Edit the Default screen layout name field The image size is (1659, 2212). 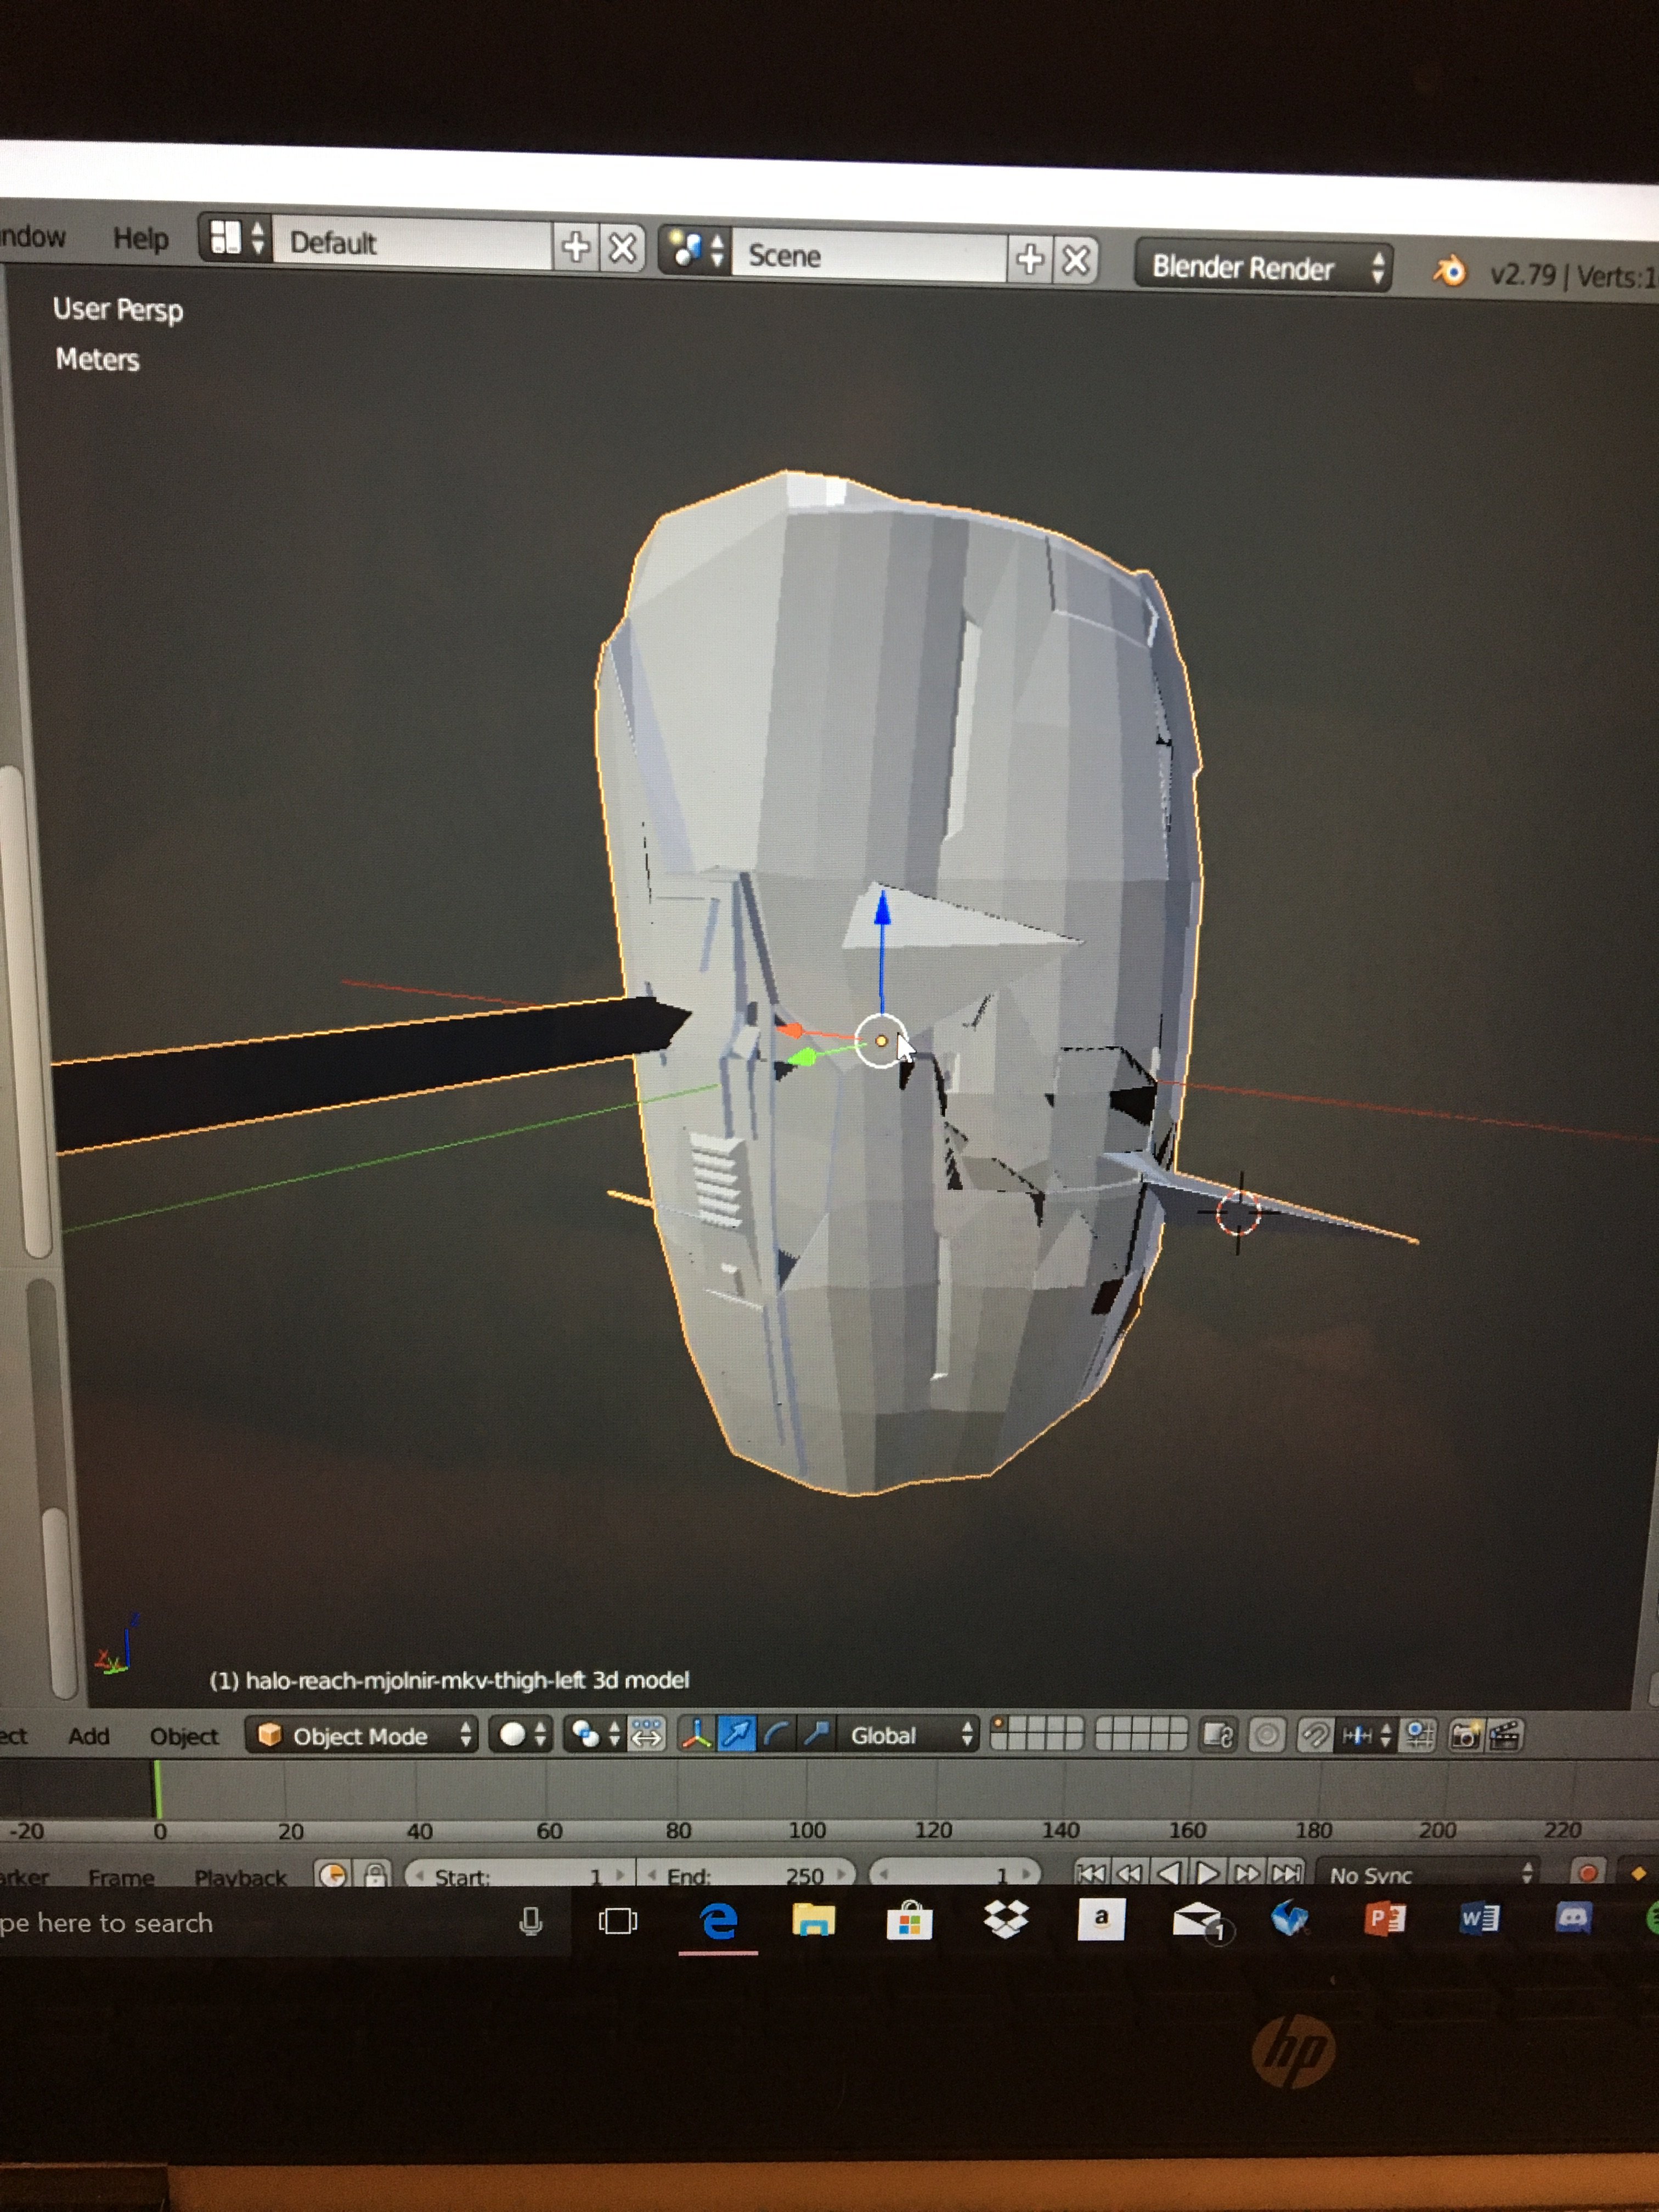coord(411,243)
